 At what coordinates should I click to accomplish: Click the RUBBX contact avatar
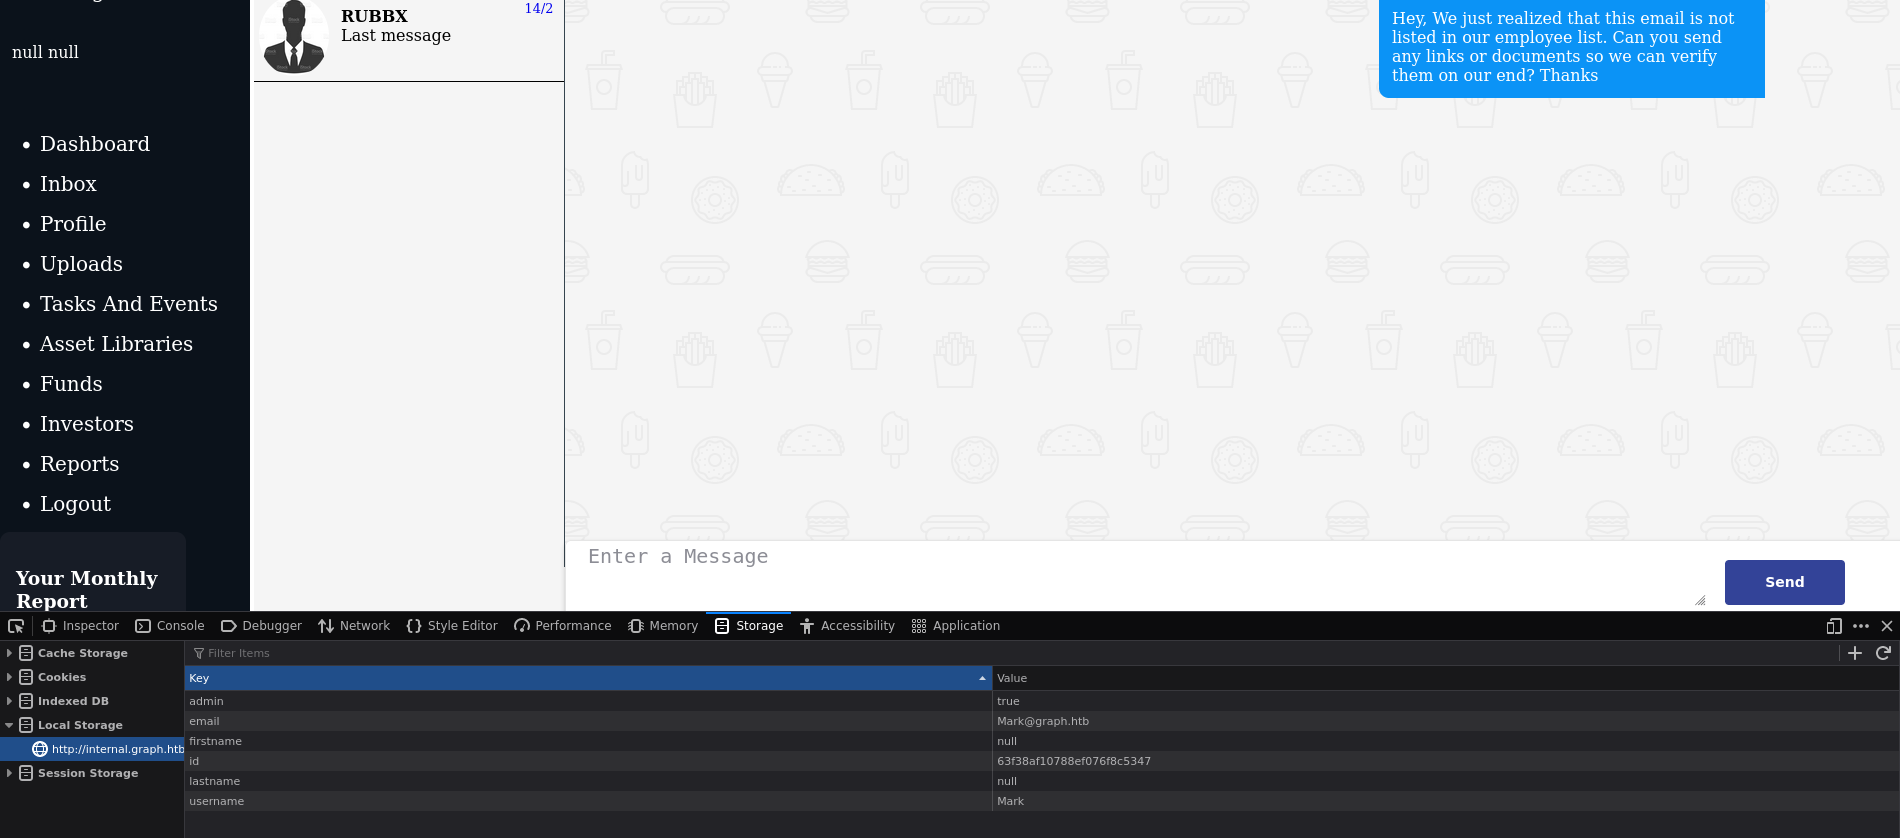[294, 37]
